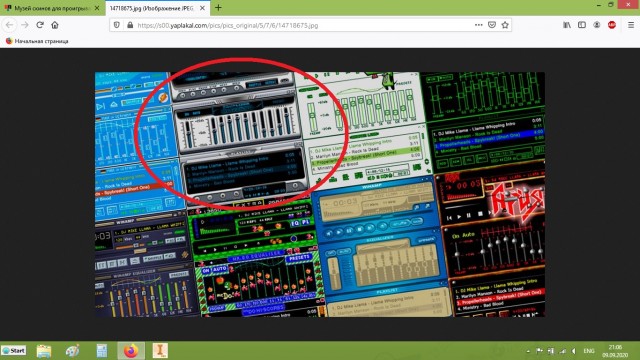Open the Начальная страница bookmark
The width and height of the screenshot is (640, 360).
click(37, 41)
